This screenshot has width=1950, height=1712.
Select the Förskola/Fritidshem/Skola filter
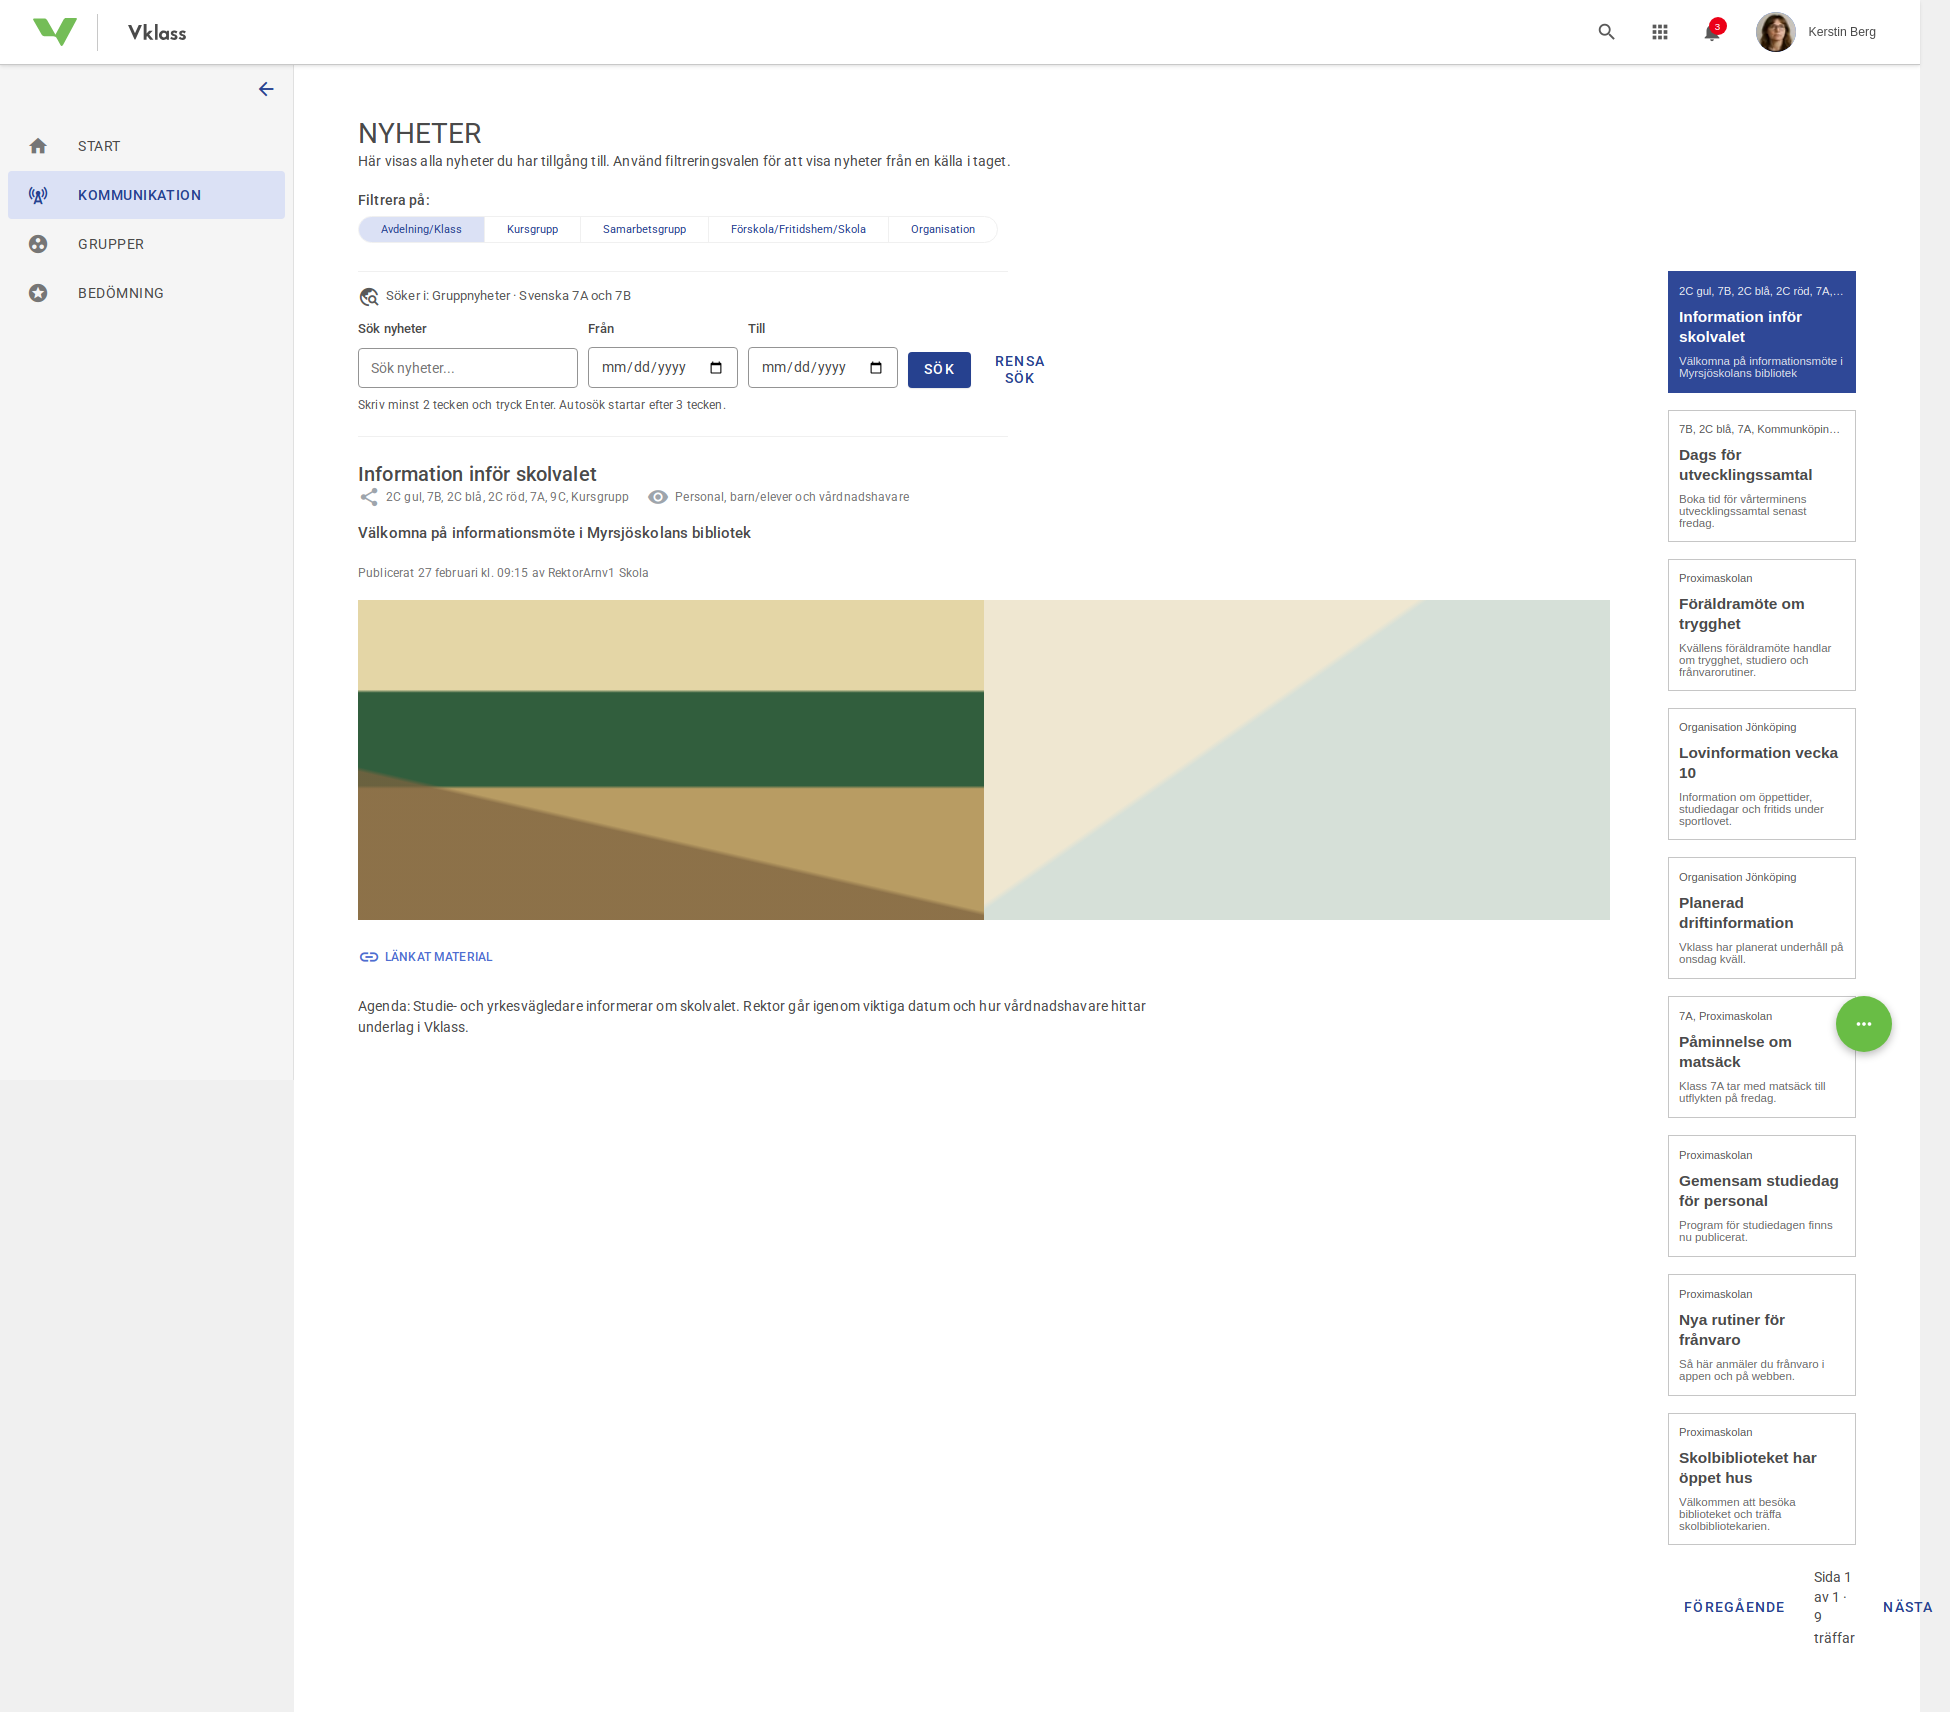point(798,229)
